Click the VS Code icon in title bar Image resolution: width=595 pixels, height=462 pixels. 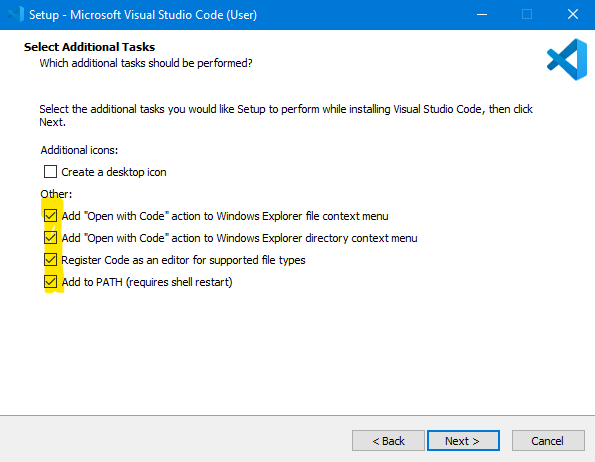coord(16,14)
